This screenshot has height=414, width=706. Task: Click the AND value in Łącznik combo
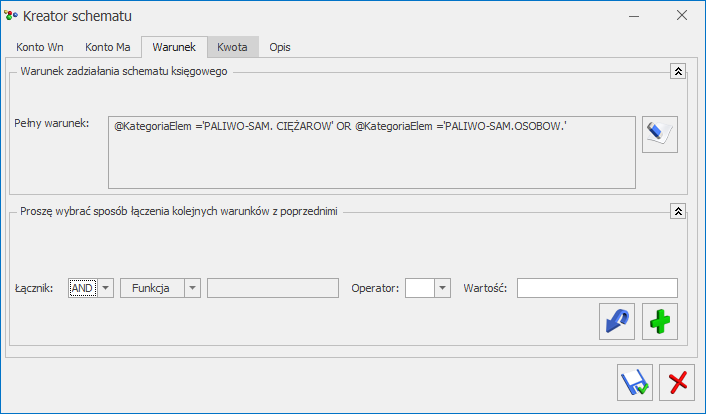point(83,288)
